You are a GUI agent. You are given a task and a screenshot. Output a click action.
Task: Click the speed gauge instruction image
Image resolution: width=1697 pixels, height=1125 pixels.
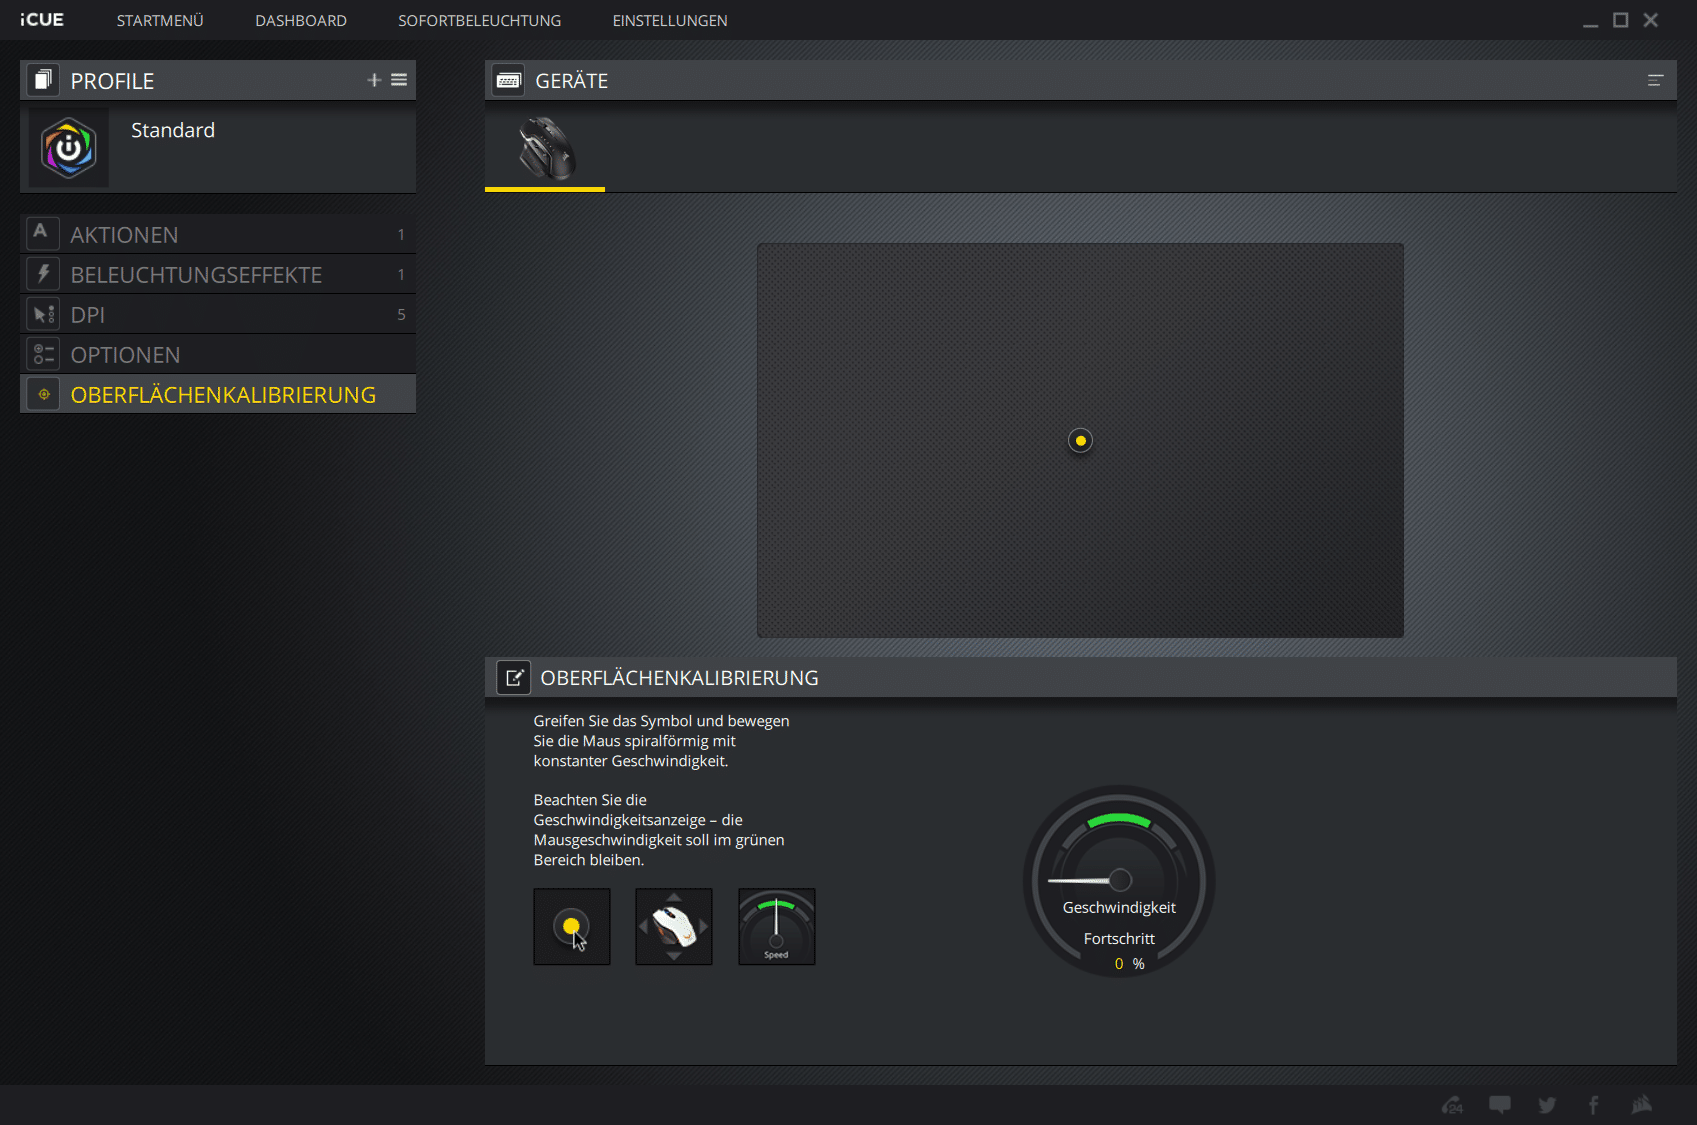click(x=776, y=927)
